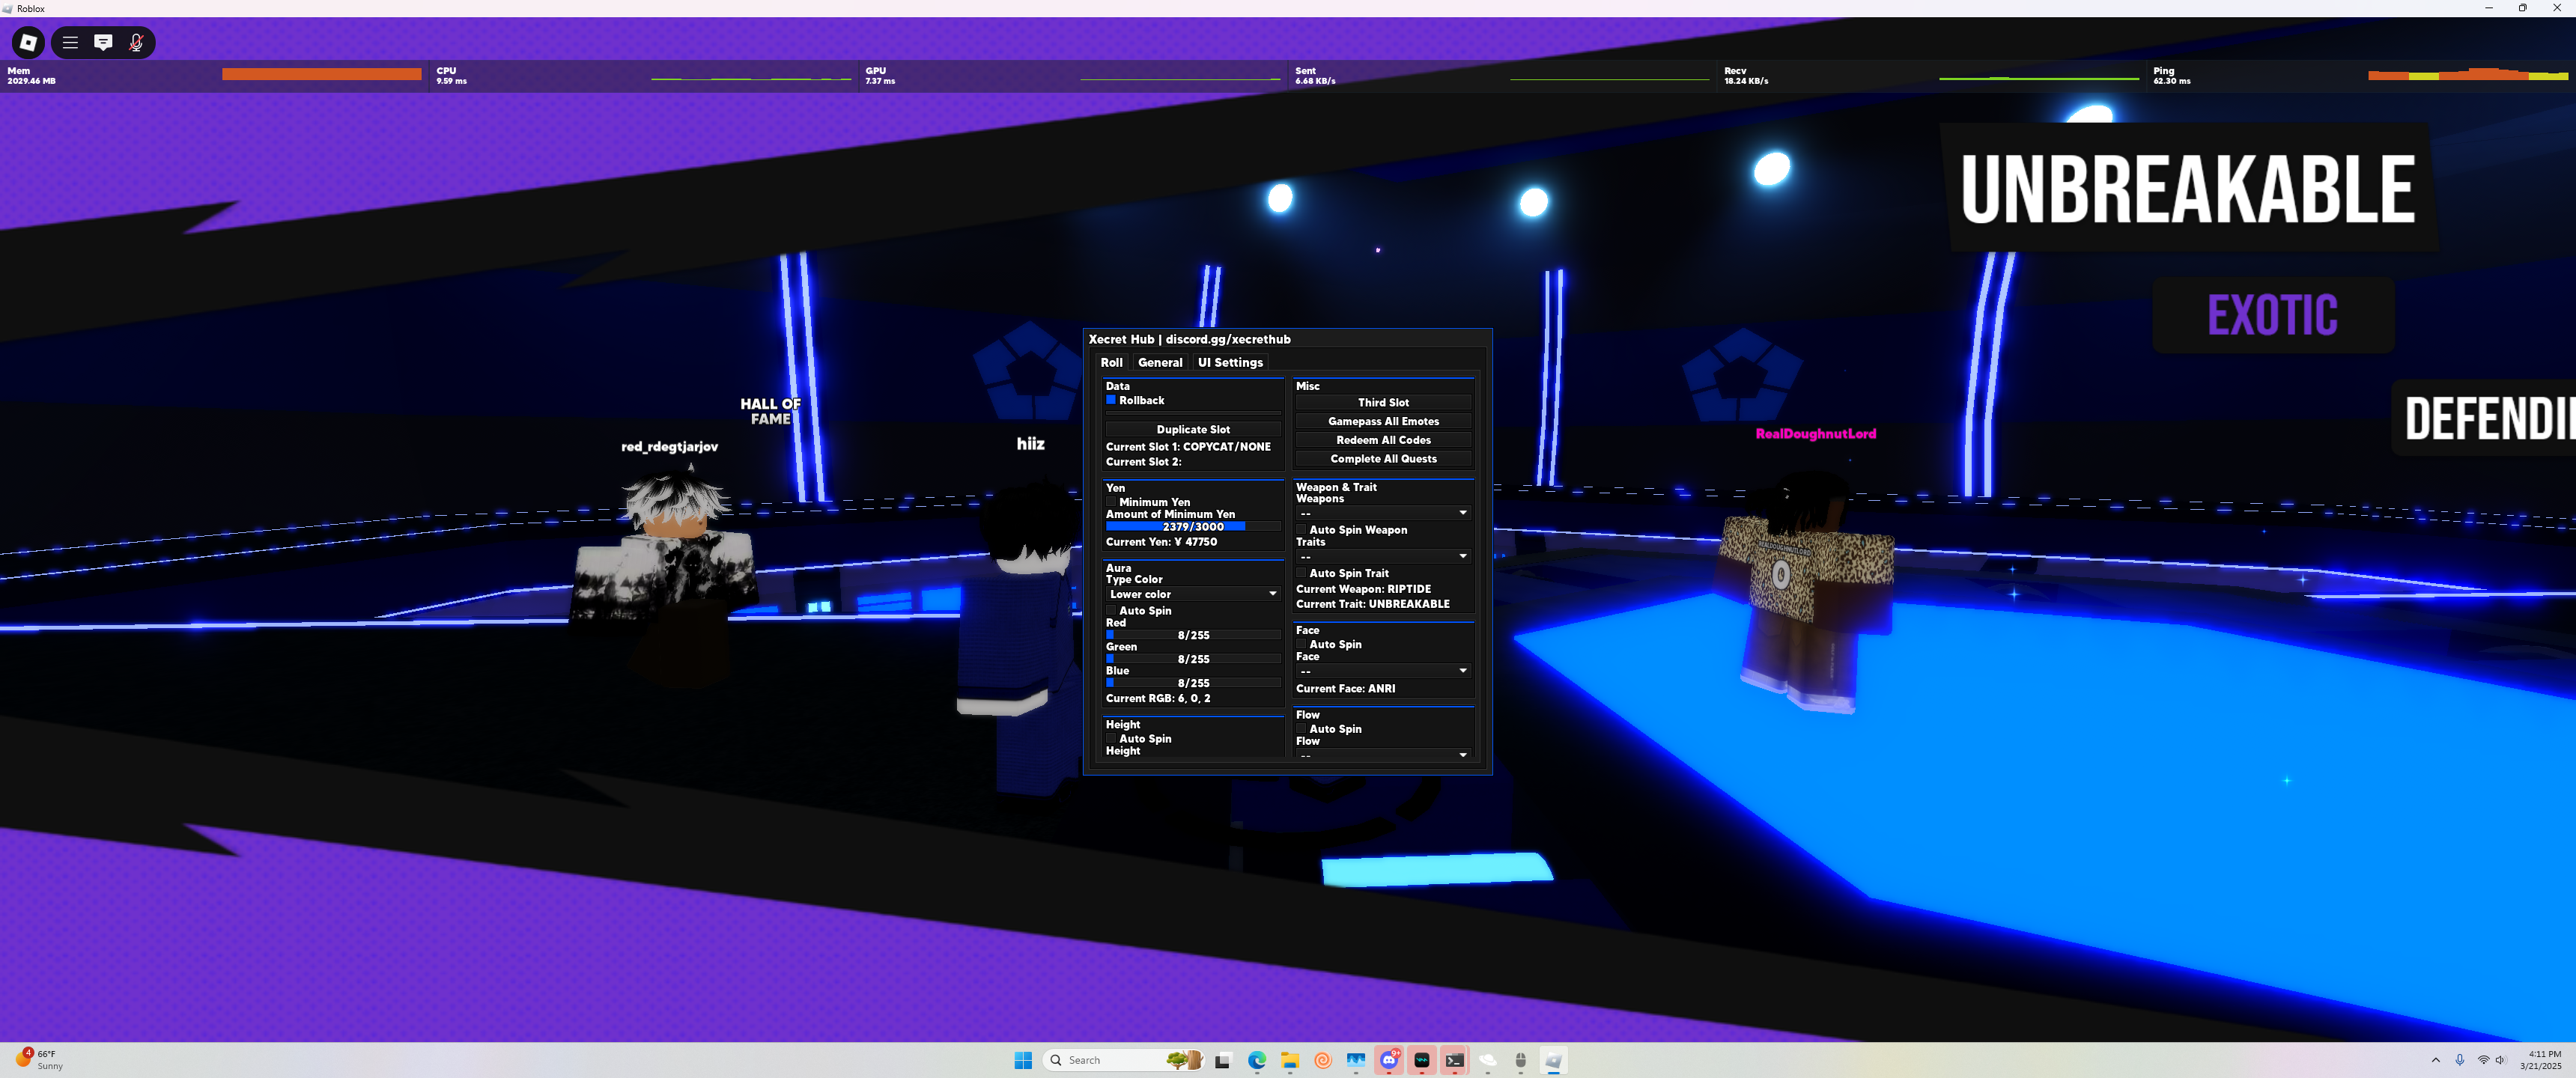The height and width of the screenshot is (1078, 2576).
Task: Open the Roblox logo menu
Action: 28,42
